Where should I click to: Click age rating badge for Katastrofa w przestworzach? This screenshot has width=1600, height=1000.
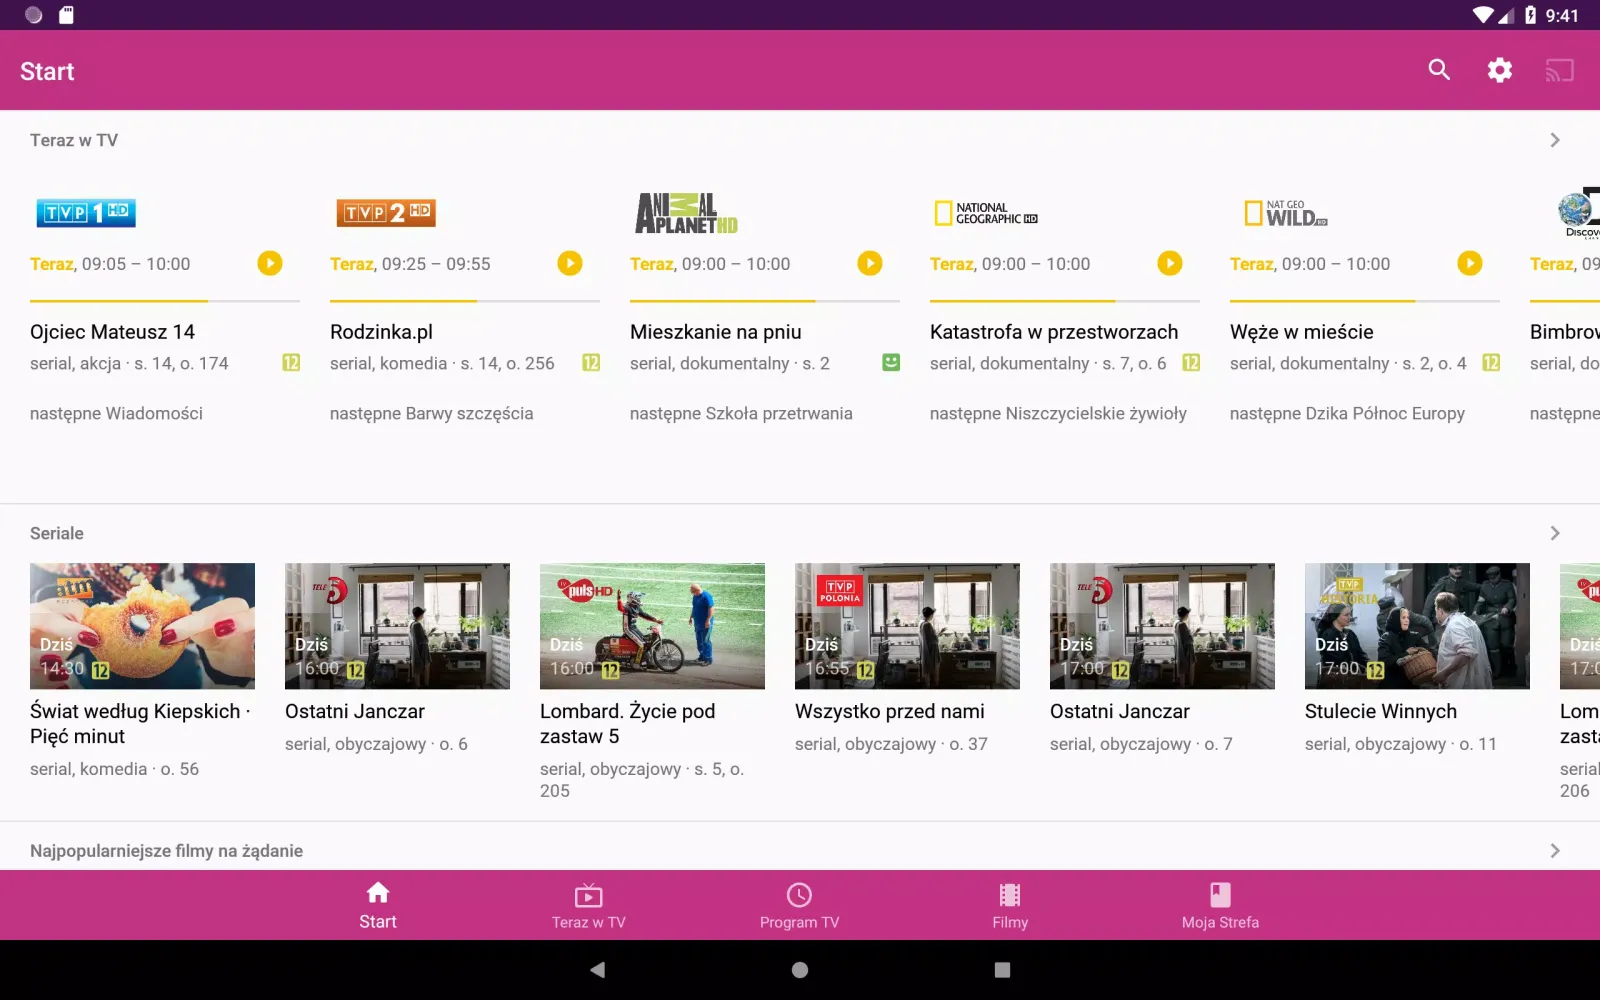(1191, 362)
